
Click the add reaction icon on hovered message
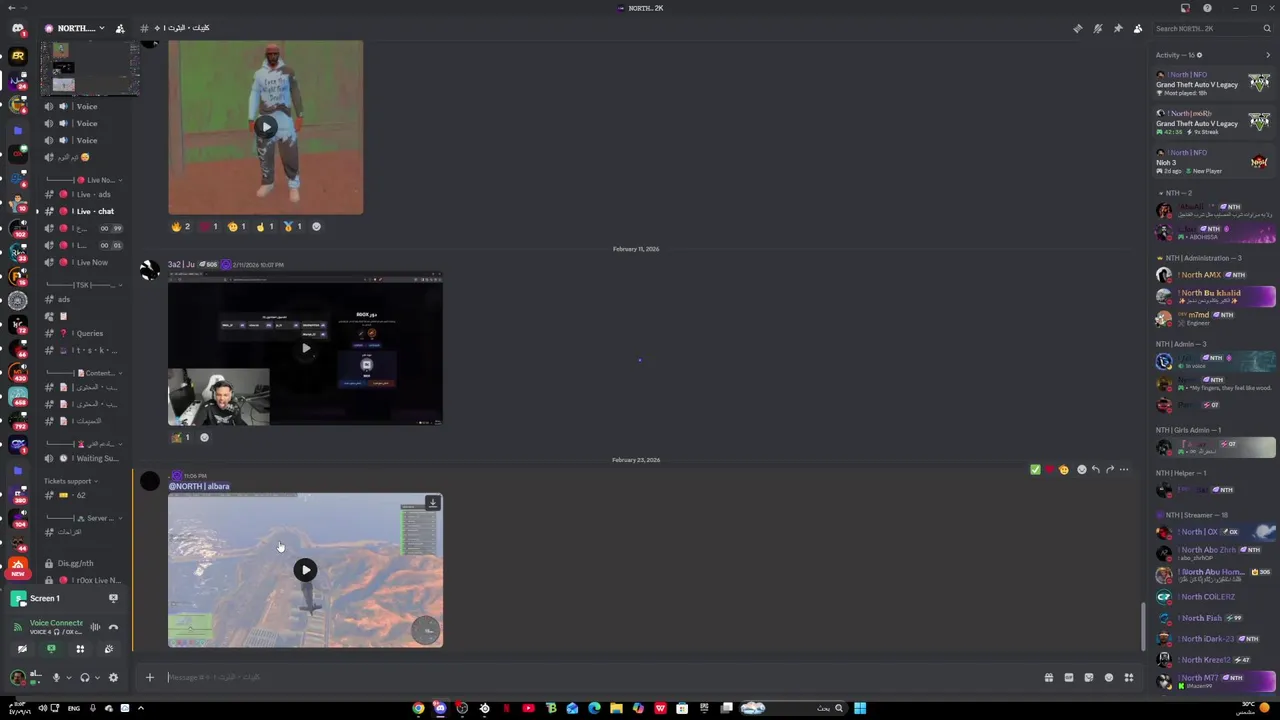pyautogui.click(x=1081, y=469)
